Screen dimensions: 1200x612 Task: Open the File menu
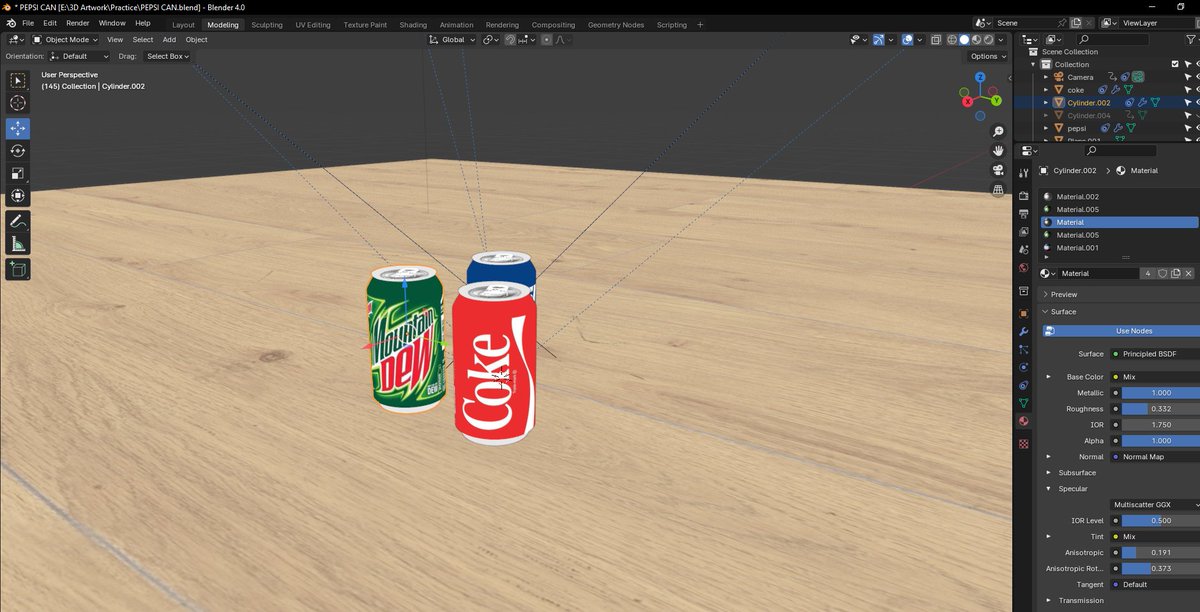coord(28,23)
